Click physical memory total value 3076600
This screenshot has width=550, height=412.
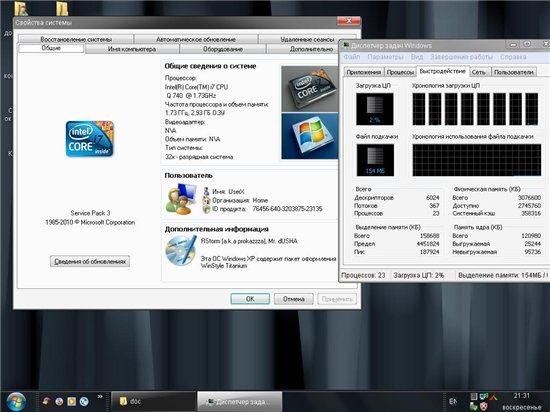[529, 197]
